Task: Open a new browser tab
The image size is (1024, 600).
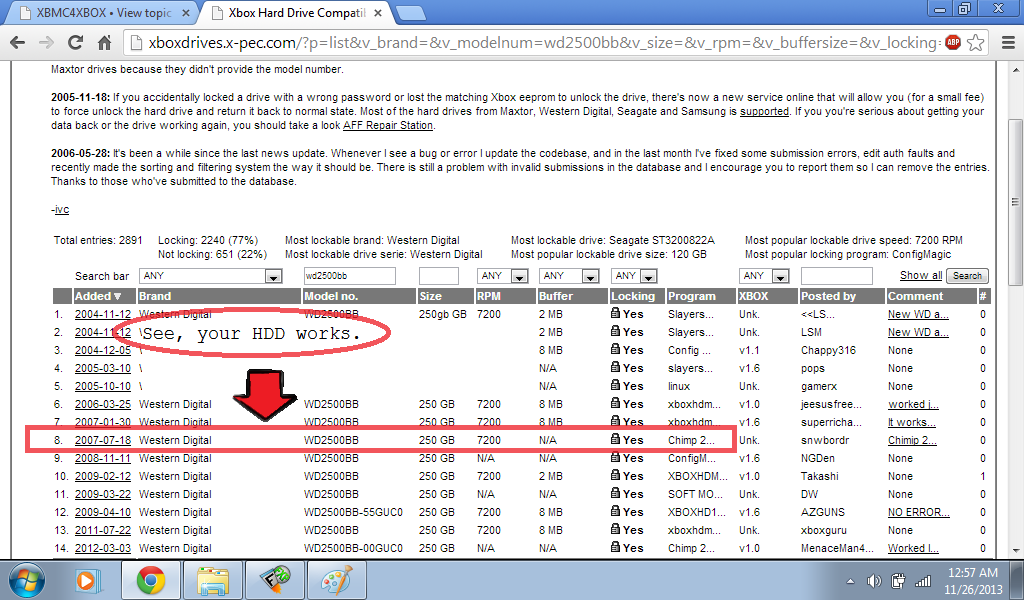Action: tap(410, 13)
